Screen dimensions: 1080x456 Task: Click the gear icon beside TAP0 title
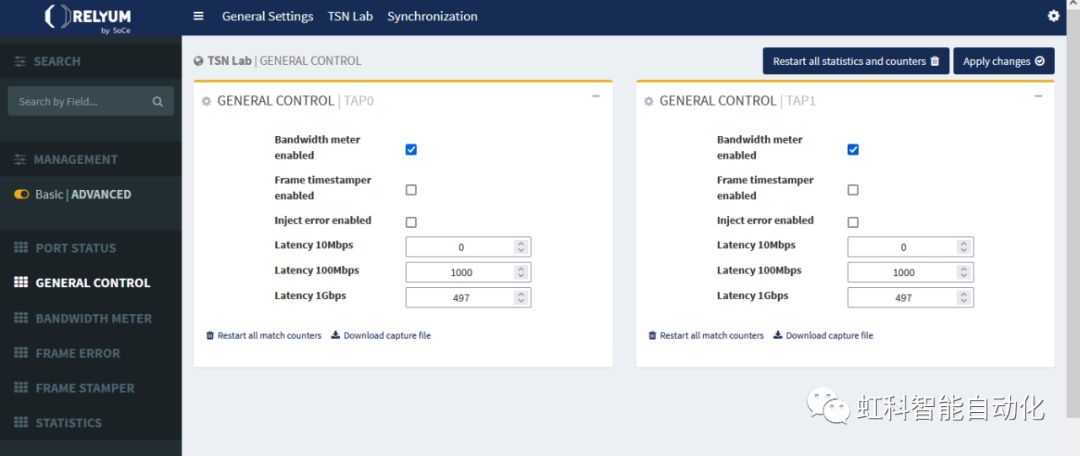pyautogui.click(x=206, y=102)
